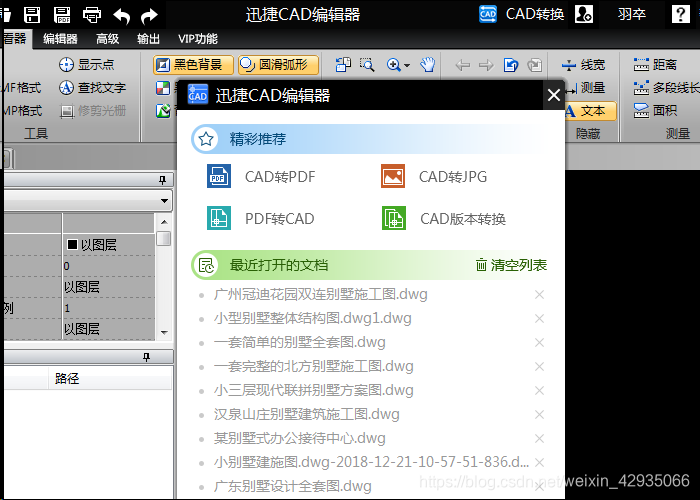Toggle 测量 display
The width and height of the screenshot is (700, 500).
pos(586,88)
